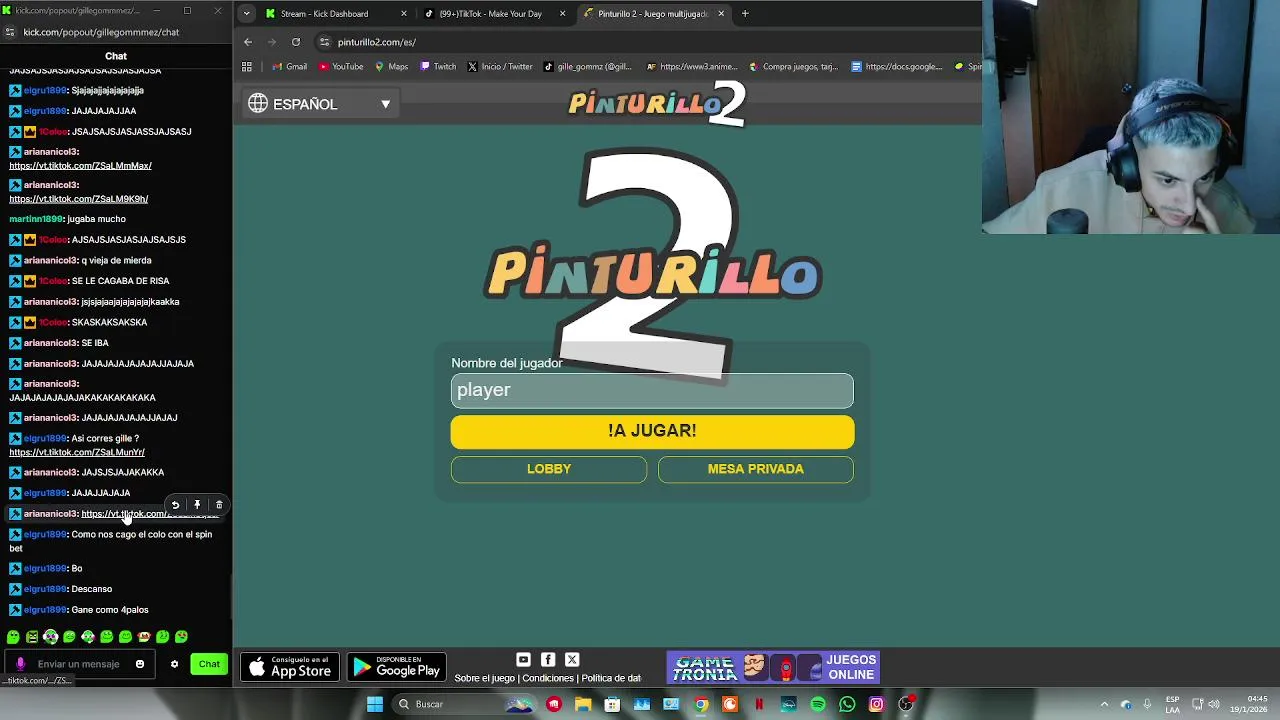
Task: Open the YouTube bookmark
Action: pos(341,67)
